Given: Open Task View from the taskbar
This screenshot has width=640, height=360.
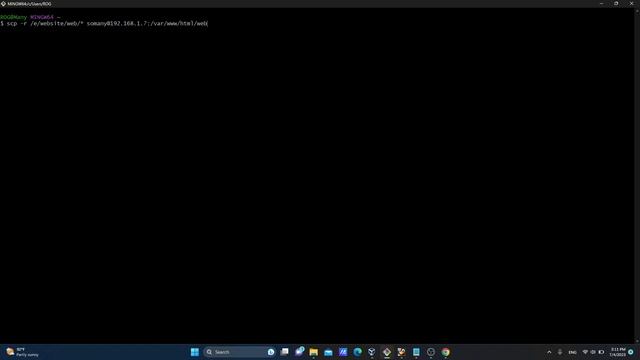Looking at the screenshot, I should click(x=284, y=351).
